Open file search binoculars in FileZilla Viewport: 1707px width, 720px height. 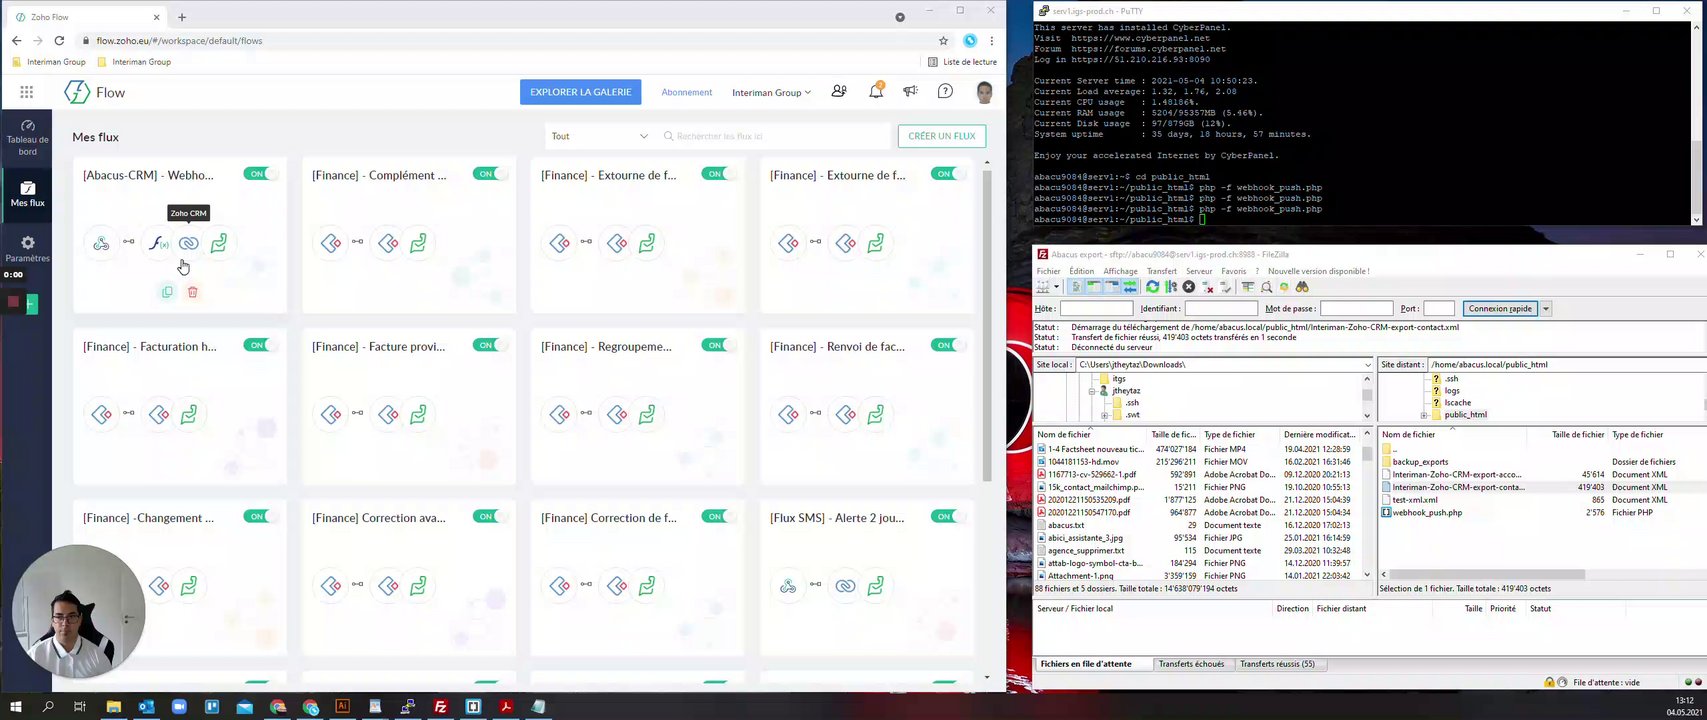pos(1302,287)
